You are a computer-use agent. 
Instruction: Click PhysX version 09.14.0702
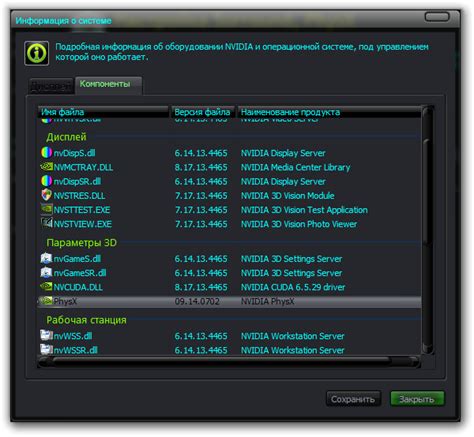(x=197, y=302)
